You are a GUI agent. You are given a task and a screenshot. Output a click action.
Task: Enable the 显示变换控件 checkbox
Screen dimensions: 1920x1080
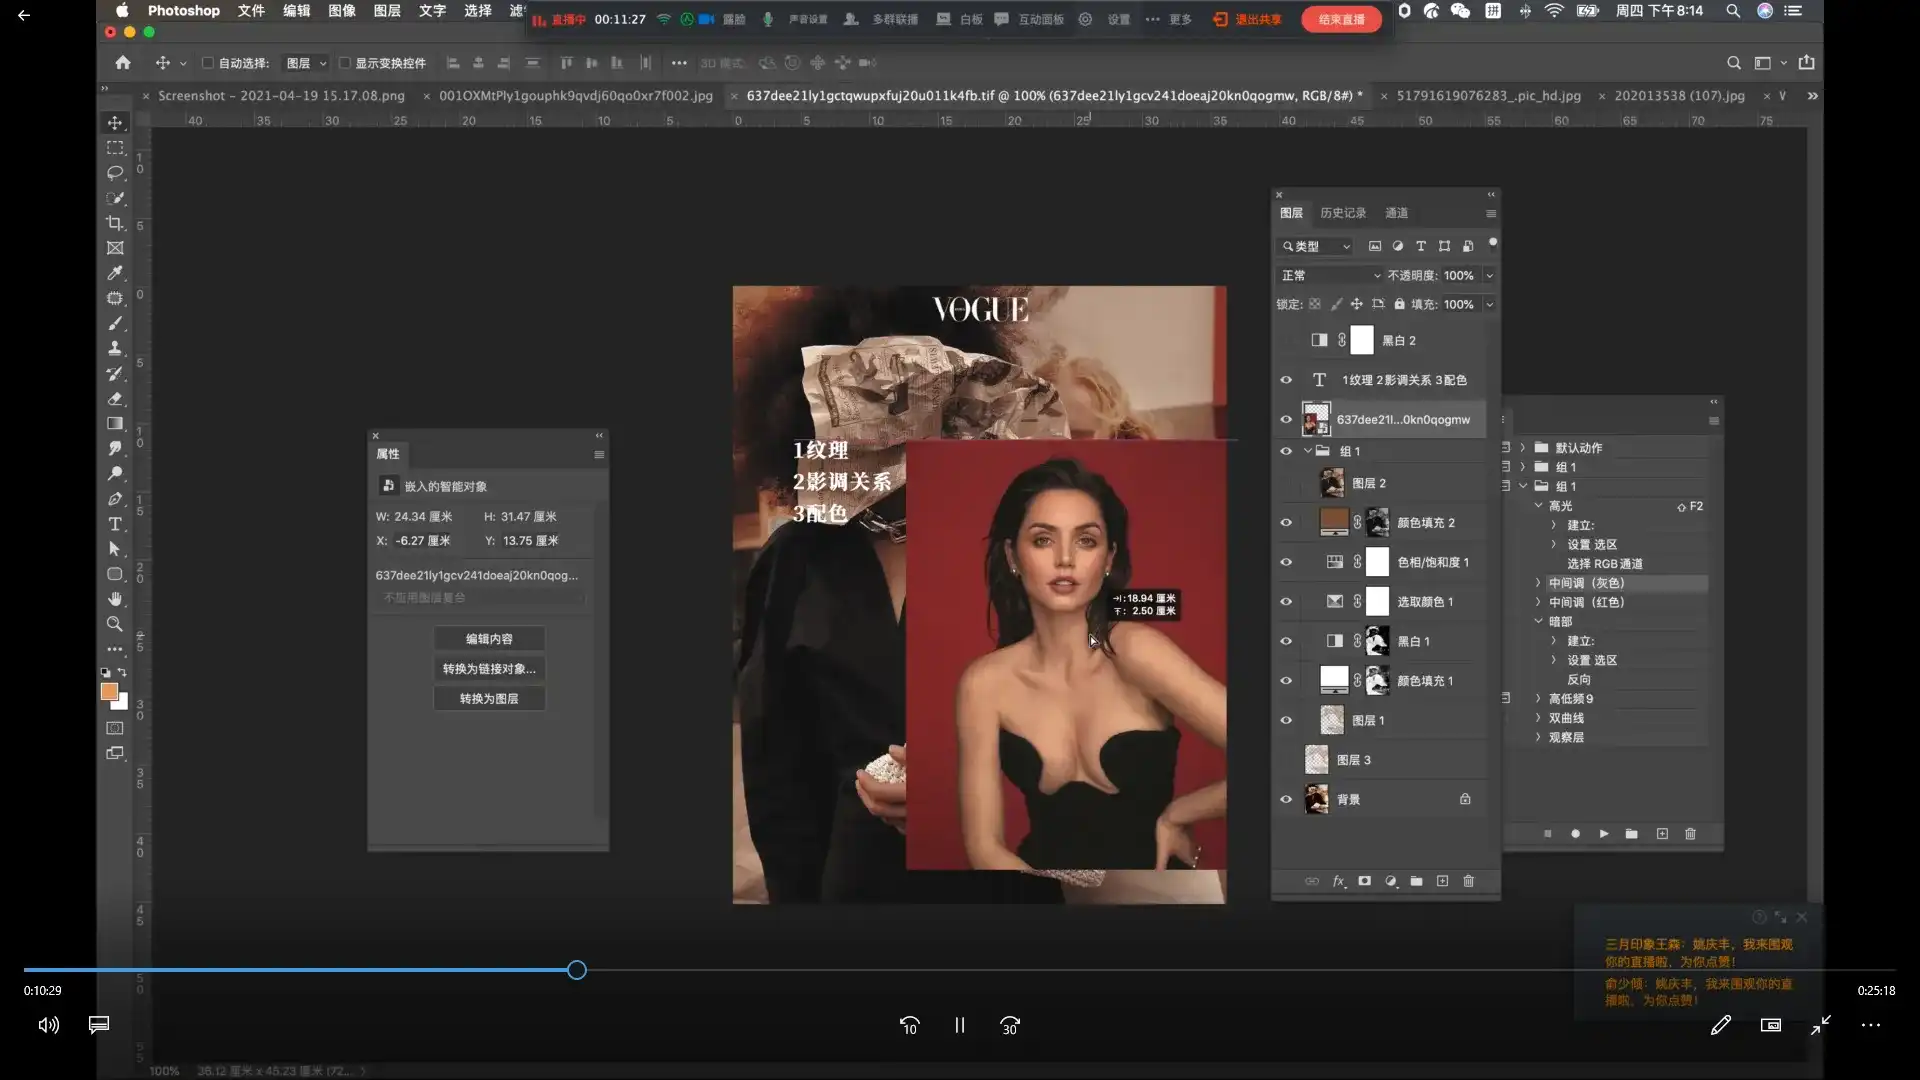345,63
